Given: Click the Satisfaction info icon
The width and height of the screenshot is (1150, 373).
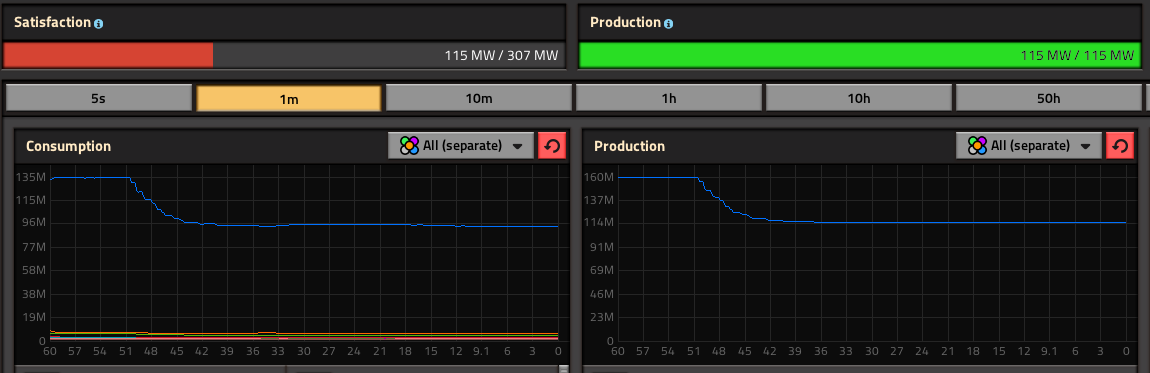Looking at the screenshot, I should point(99,23).
